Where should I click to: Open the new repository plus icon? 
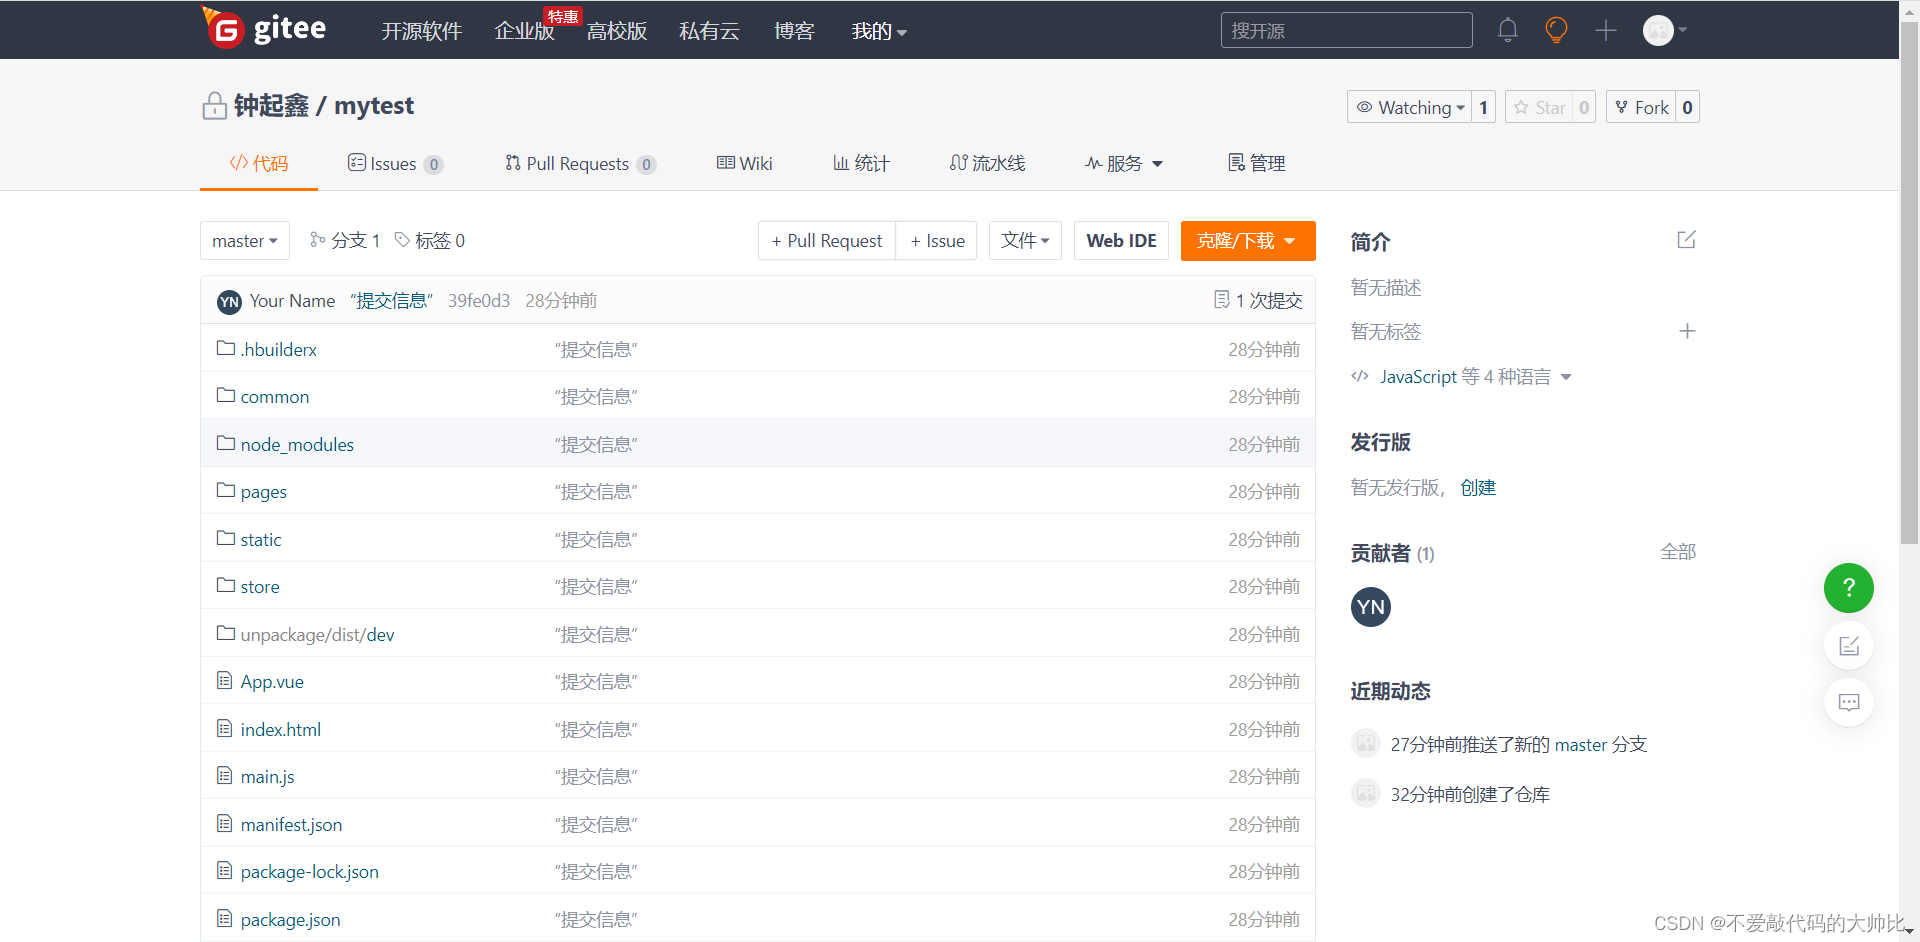click(1605, 30)
